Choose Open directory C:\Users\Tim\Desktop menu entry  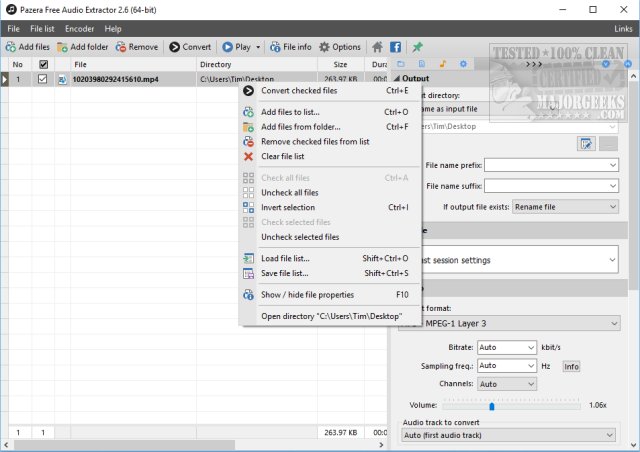tap(331, 316)
